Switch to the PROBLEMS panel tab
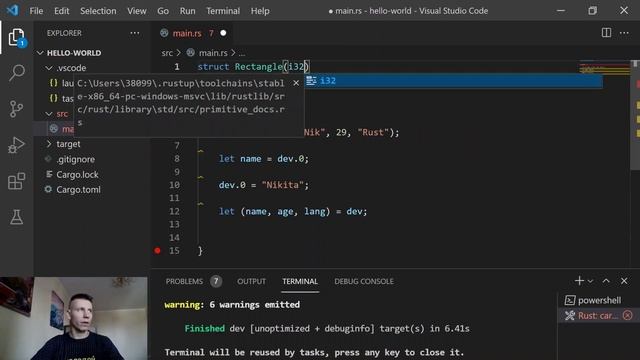This screenshot has width=640, height=360. pyautogui.click(x=184, y=281)
